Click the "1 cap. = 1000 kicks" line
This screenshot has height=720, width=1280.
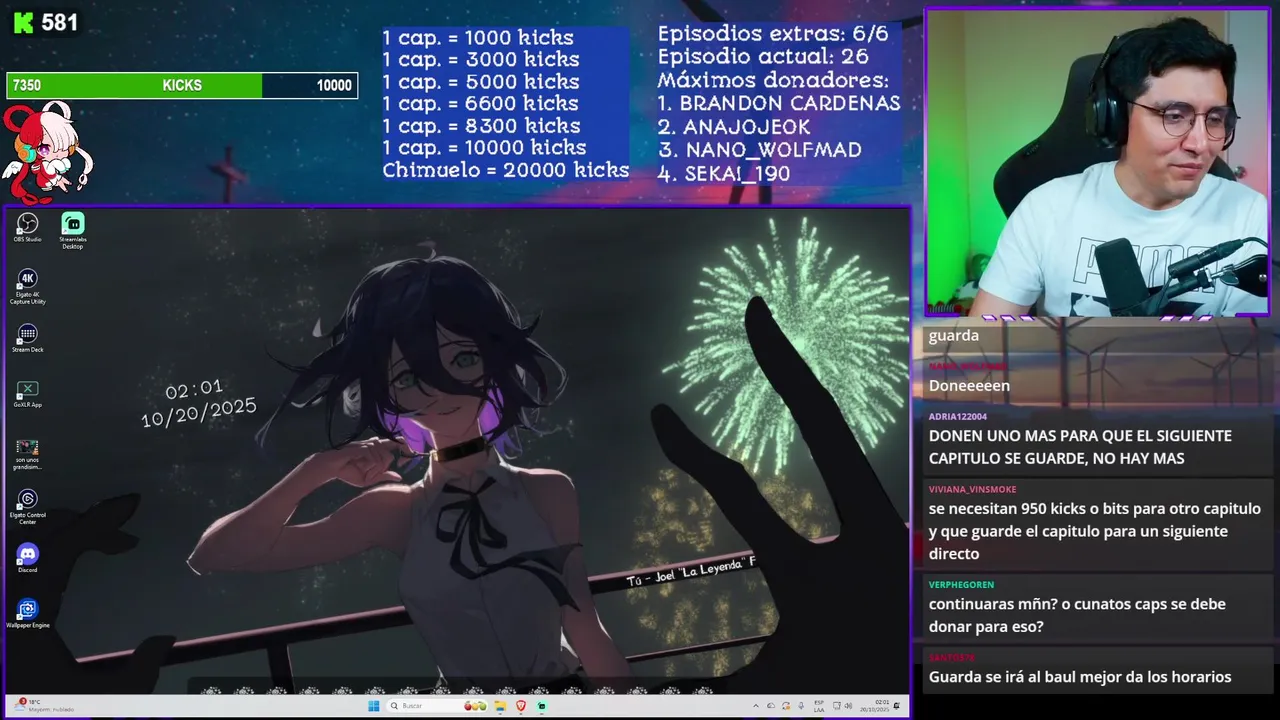[x=478, y=37]
